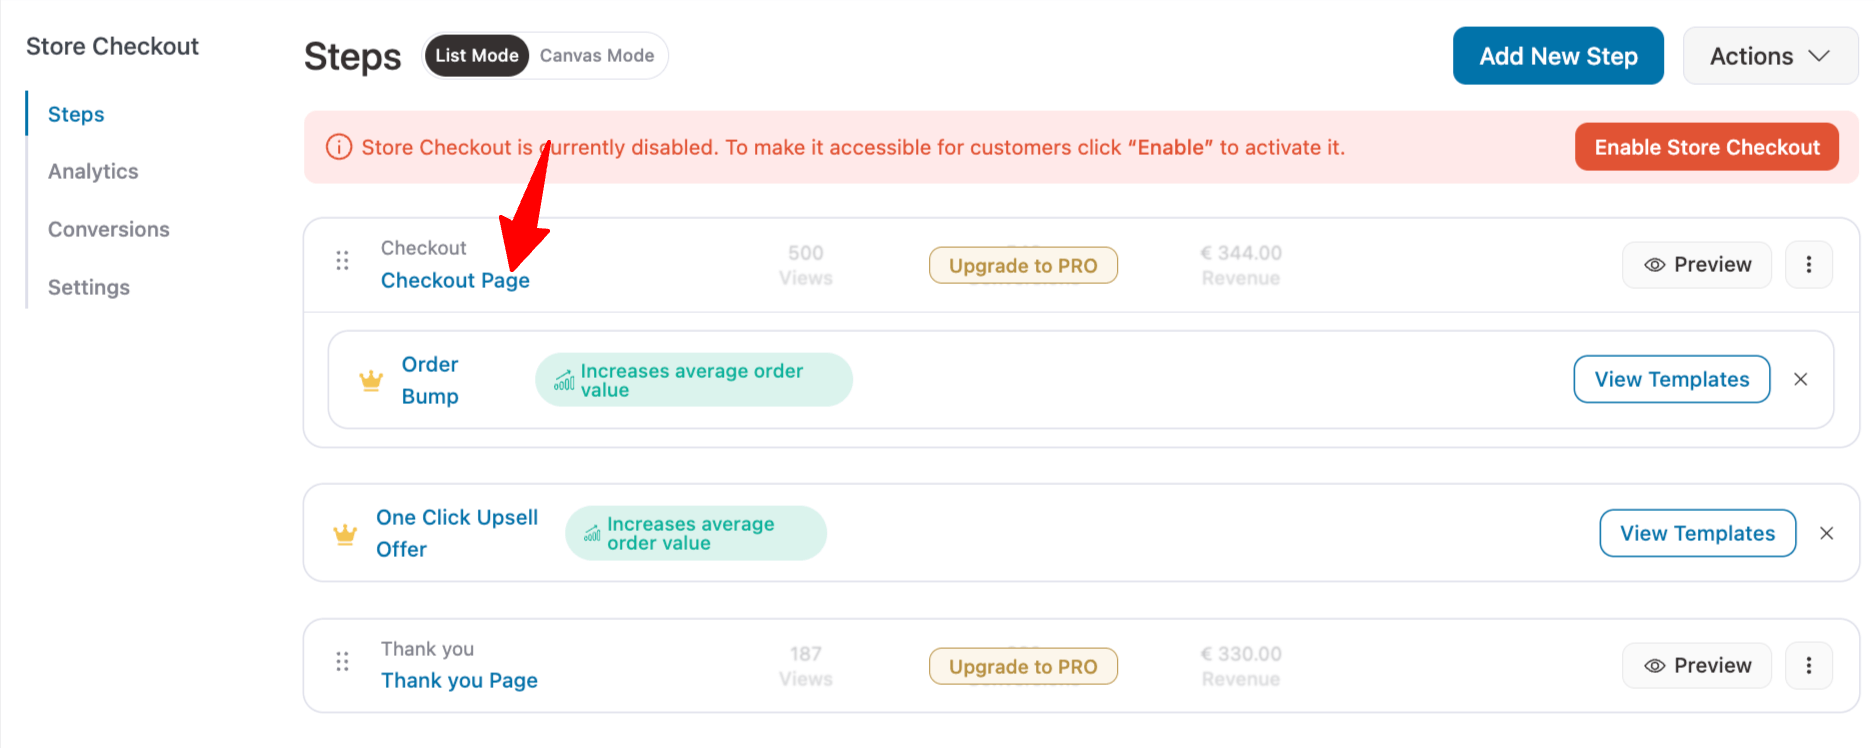
Task: Open Analytics in the sidebar
Action: click(x=93, y=172)
